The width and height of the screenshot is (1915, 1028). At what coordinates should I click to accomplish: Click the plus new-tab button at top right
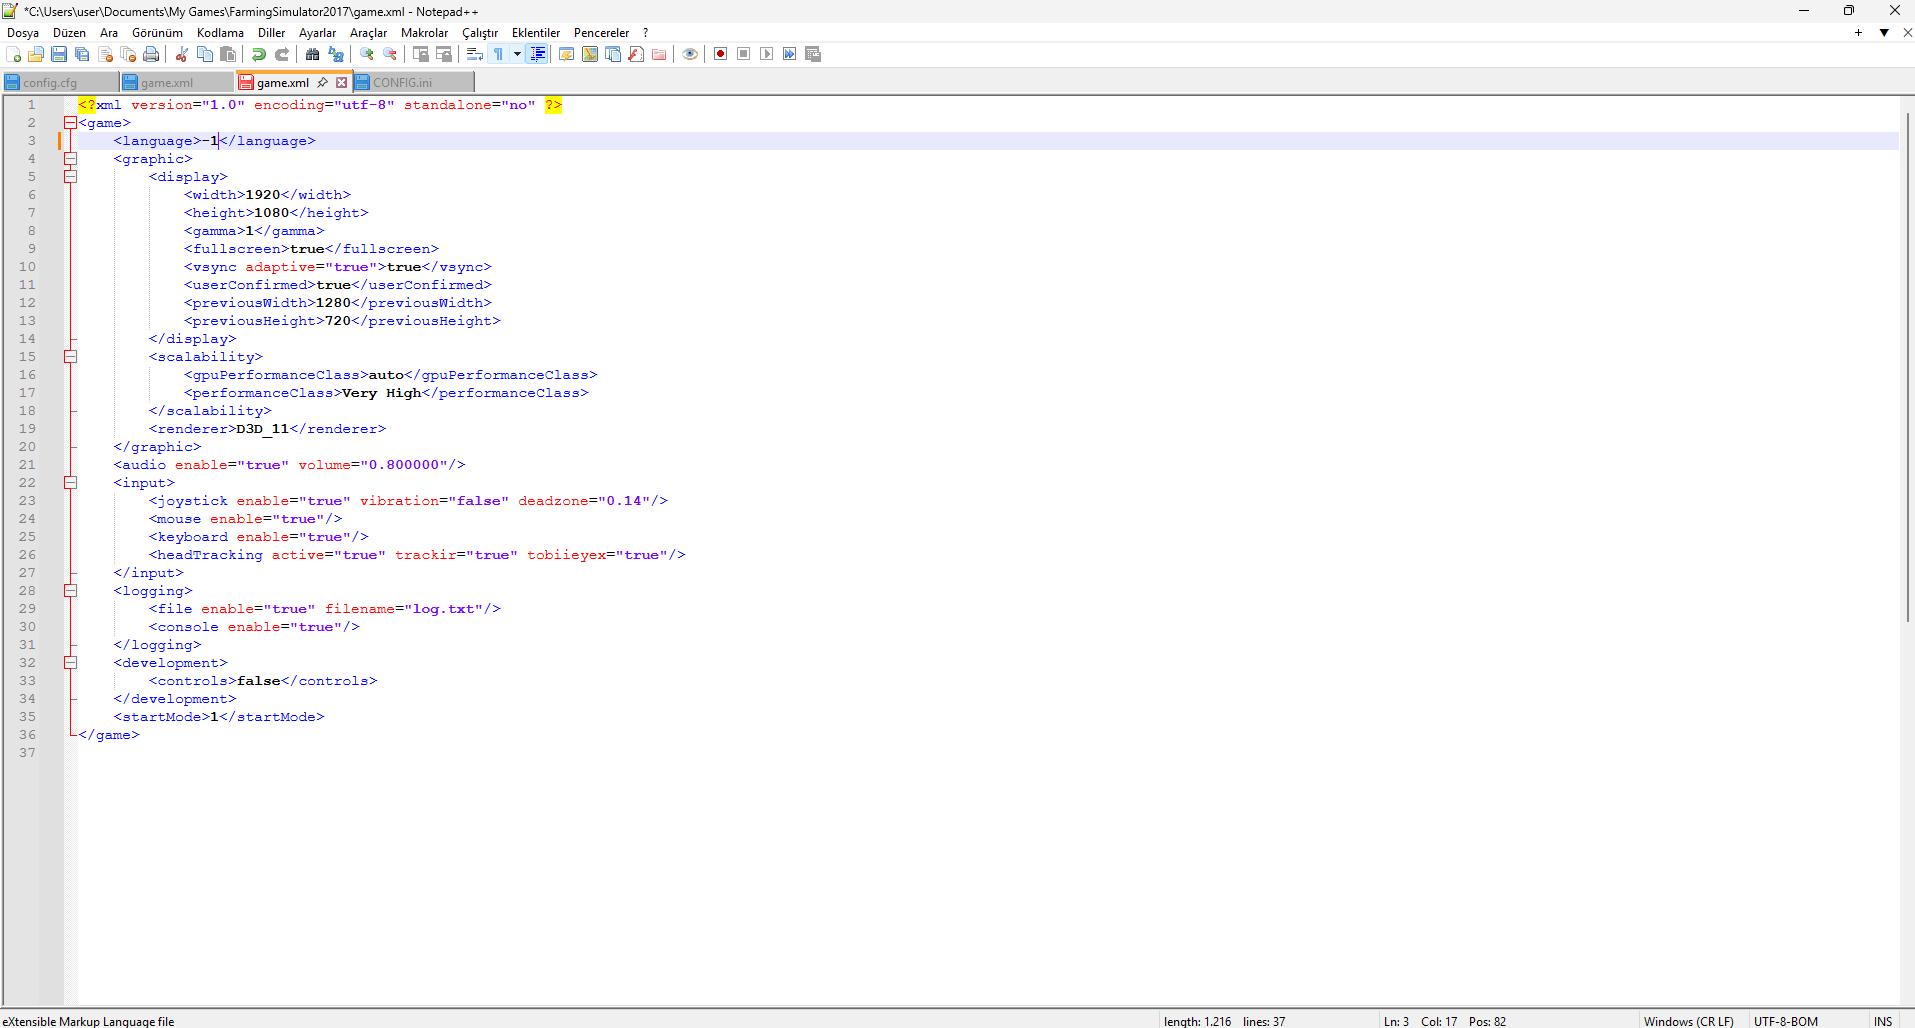(x=1858, y=33)
